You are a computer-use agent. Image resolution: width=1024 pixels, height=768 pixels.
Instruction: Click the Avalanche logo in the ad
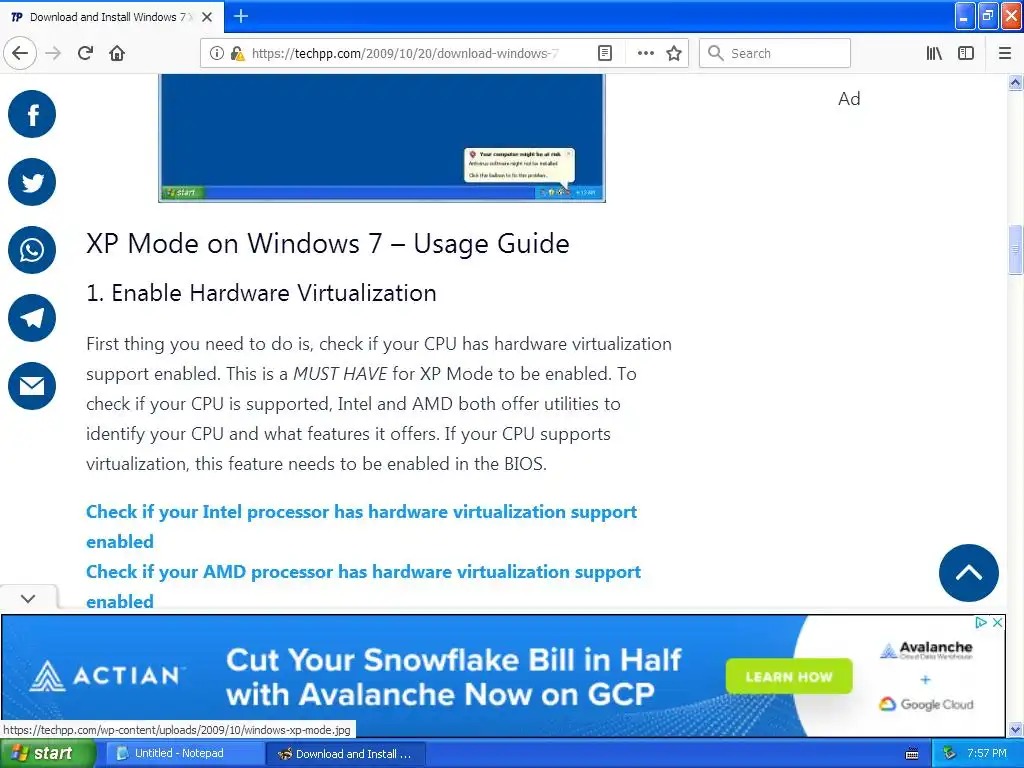[926, 650]
